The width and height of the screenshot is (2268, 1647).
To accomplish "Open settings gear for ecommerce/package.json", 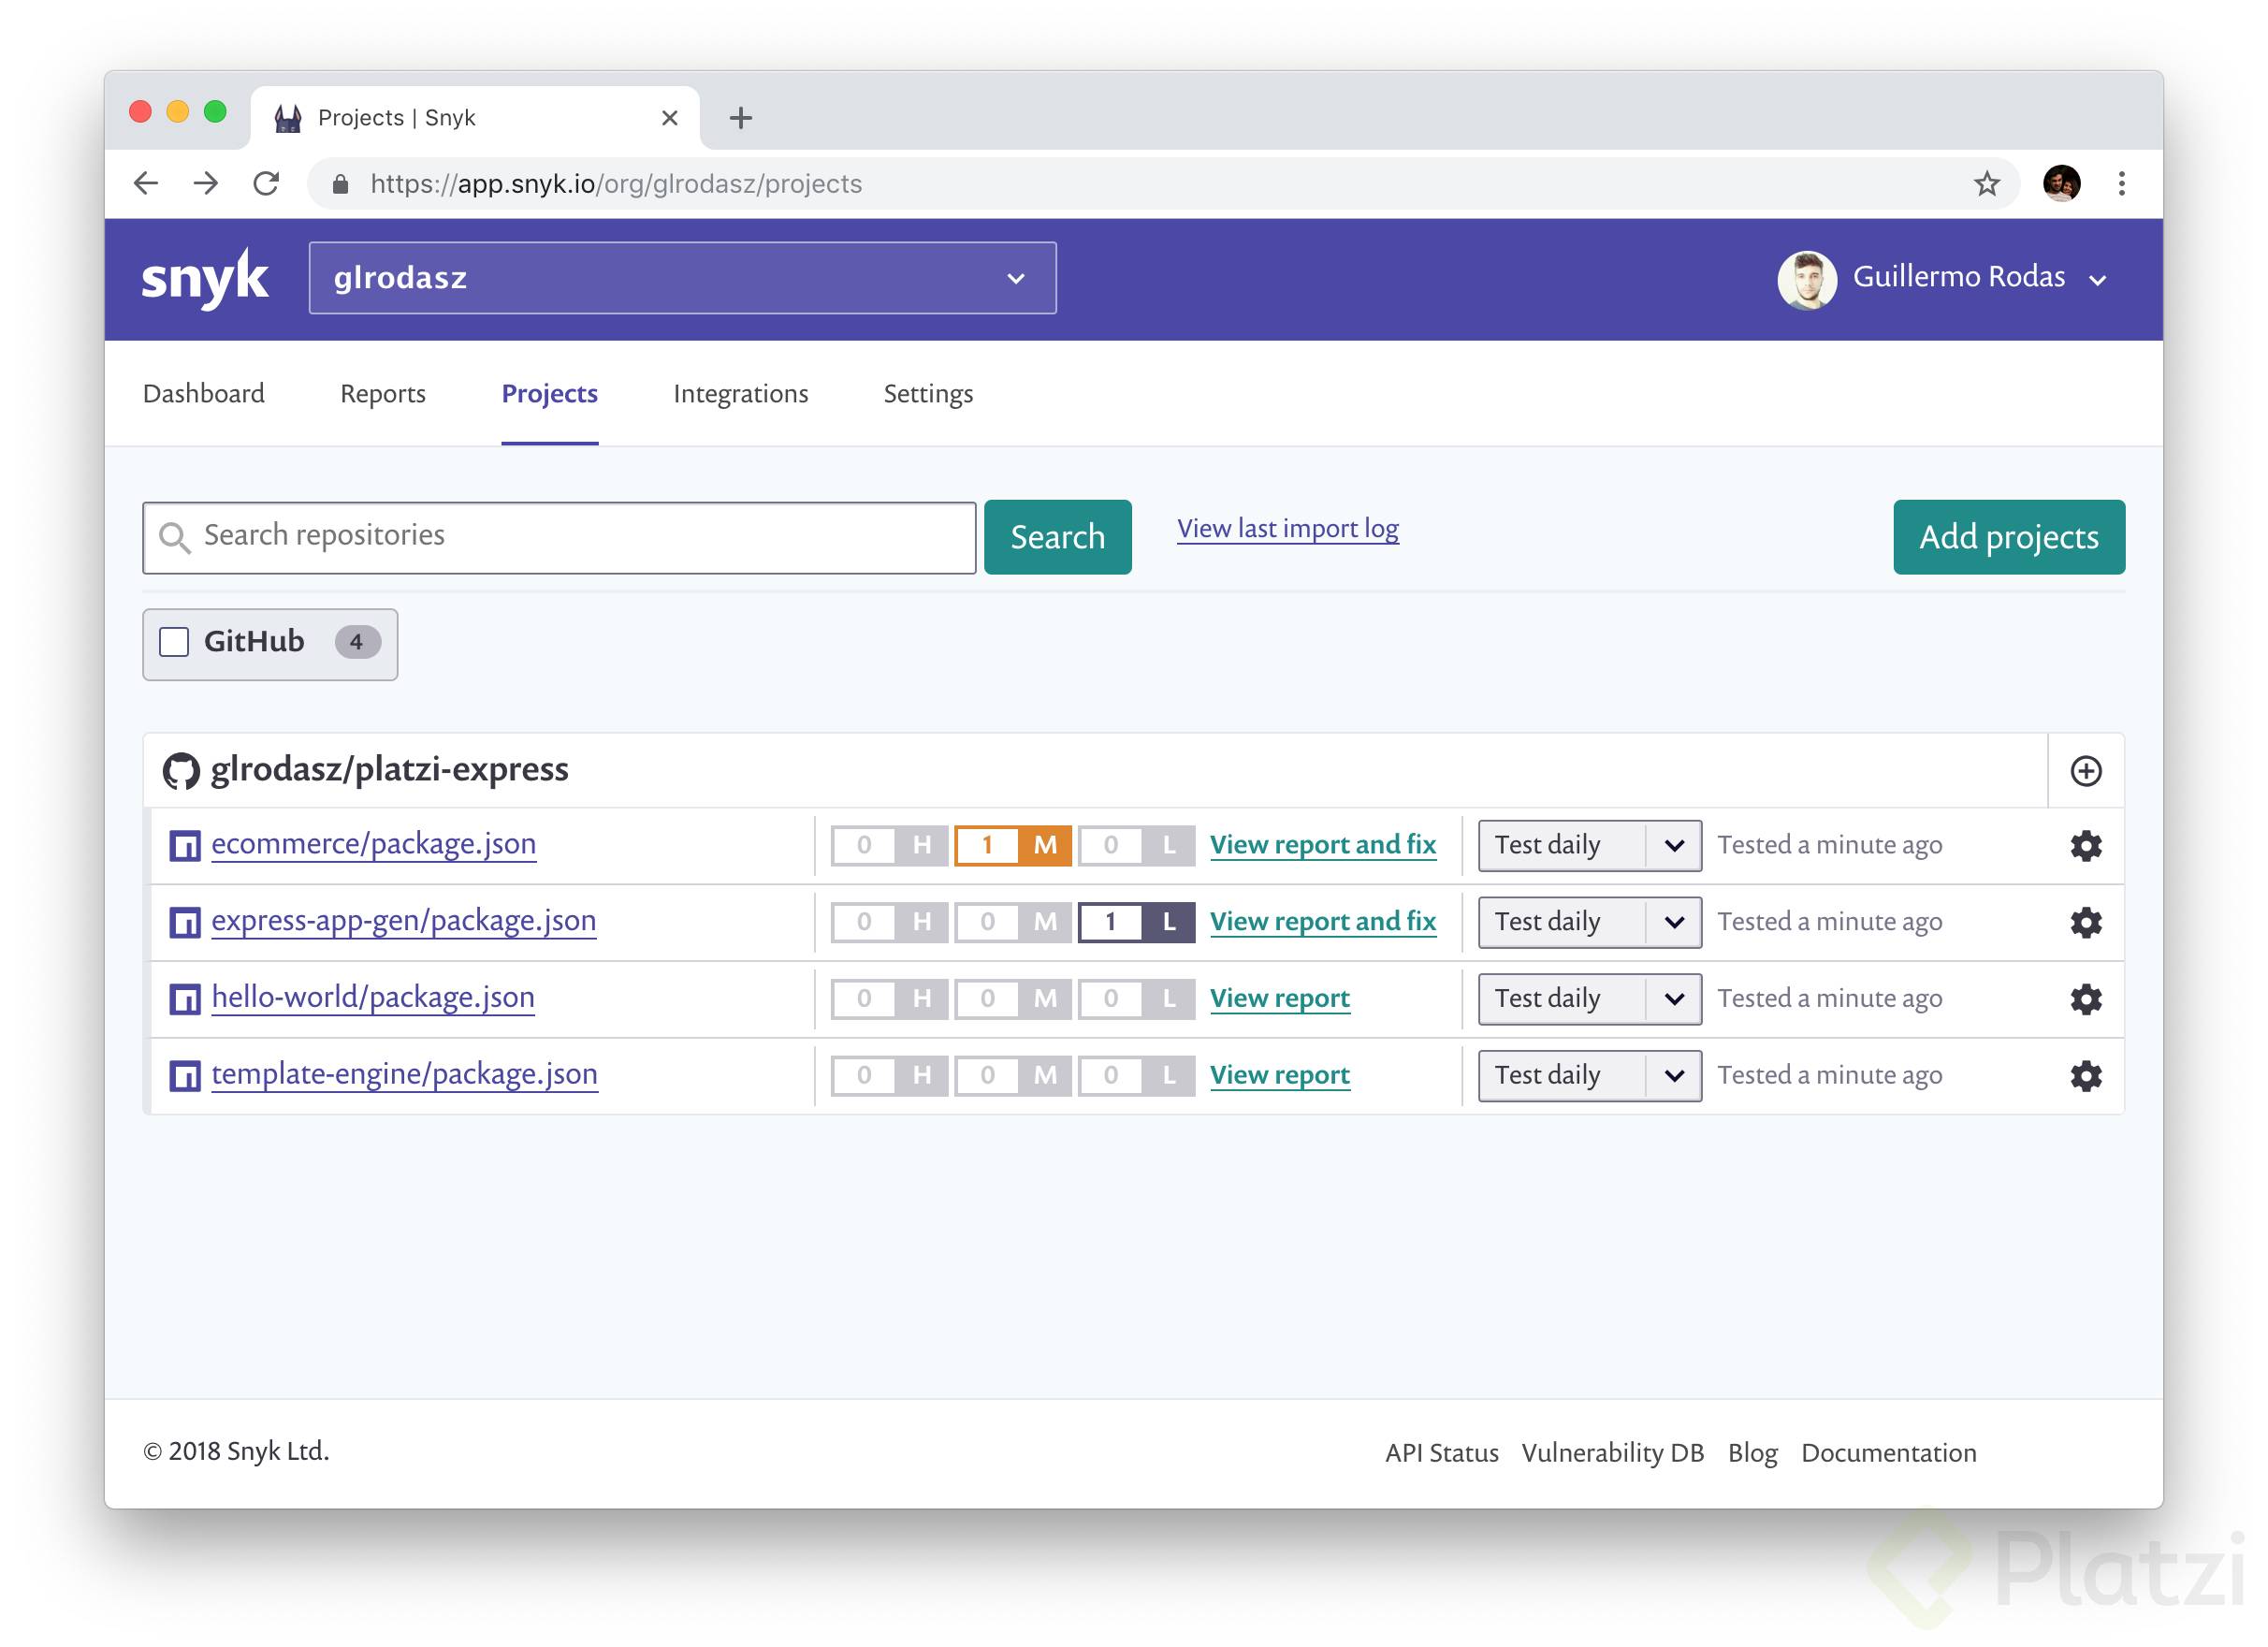I will (x=2085, y=846).
